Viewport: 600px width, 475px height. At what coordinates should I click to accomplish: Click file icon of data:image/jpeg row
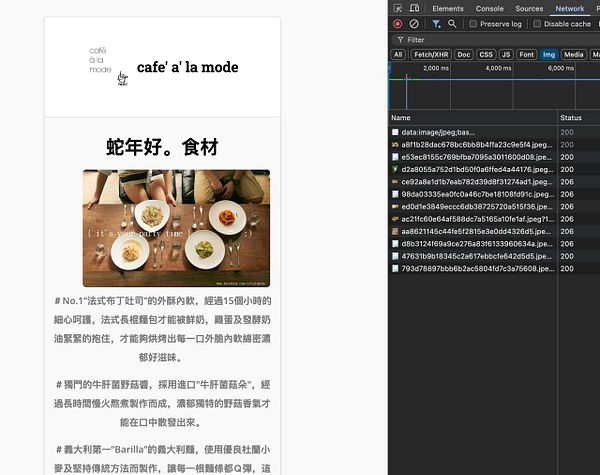[x=395, y=132]
